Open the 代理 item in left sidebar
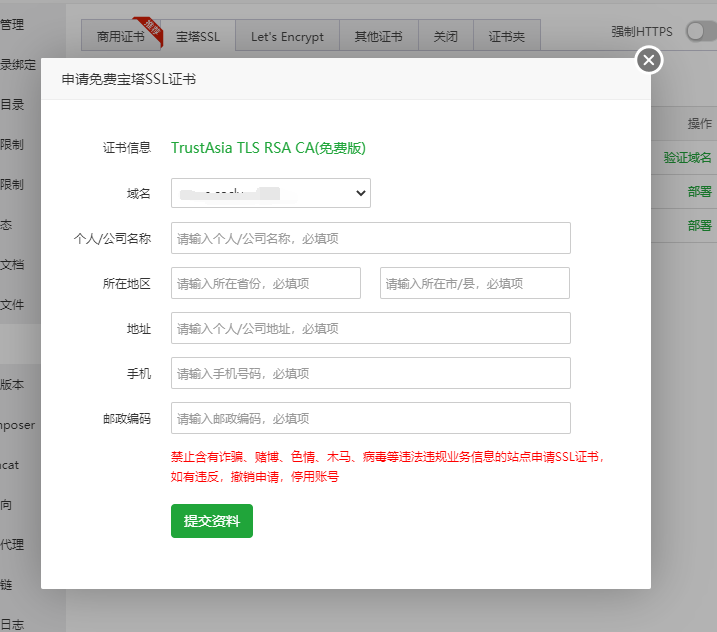Image resolution: width=717 pixels, height=632 pixels. point(12,545)
